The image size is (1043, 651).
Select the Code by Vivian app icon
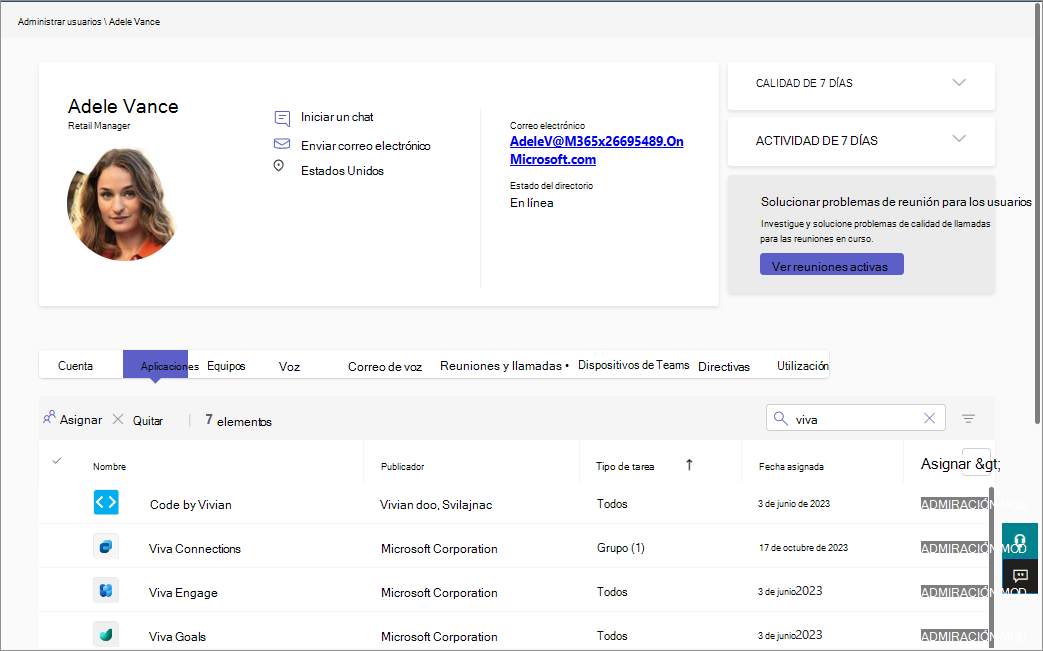click(106, 502)
